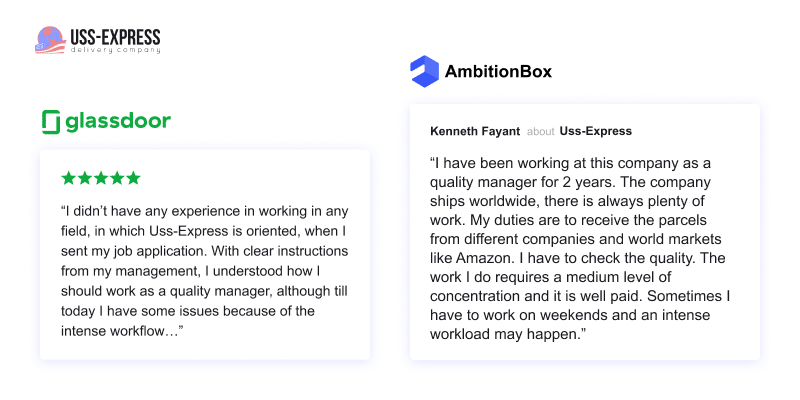Select the second green rating star
The image size is (800, 400).
point(85,178)
